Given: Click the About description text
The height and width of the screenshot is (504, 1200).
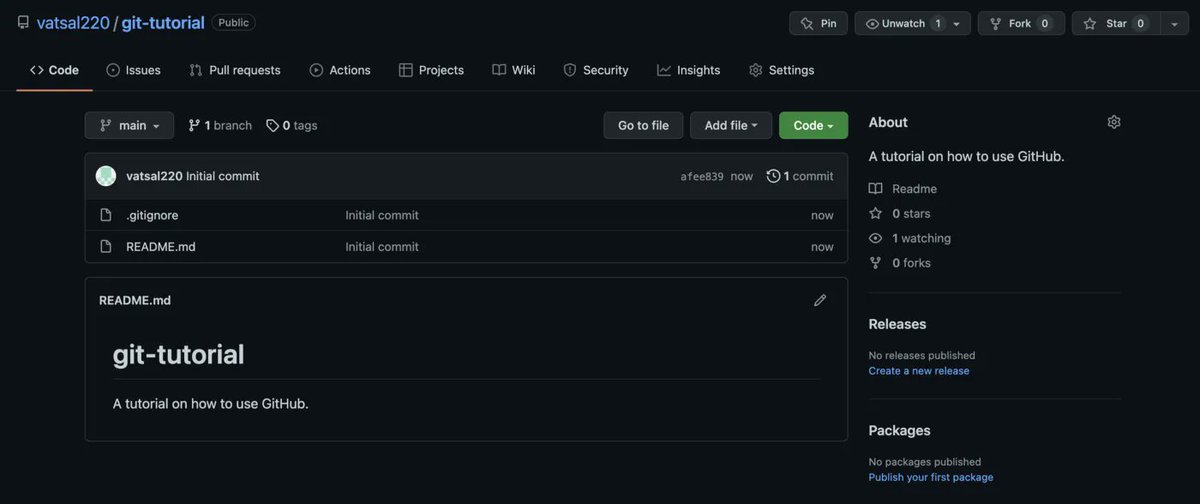Looking at the screenshot, I should tap(967, 156).
